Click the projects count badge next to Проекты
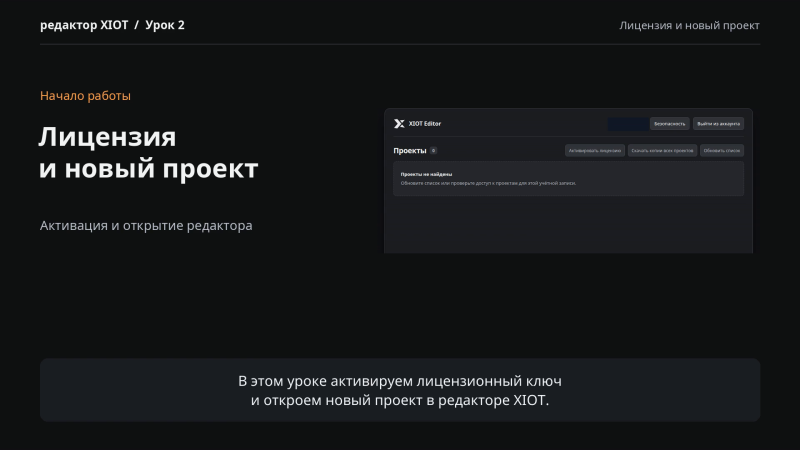The height and width of the screenshot is (450, 800). click(x=433, y=151)
